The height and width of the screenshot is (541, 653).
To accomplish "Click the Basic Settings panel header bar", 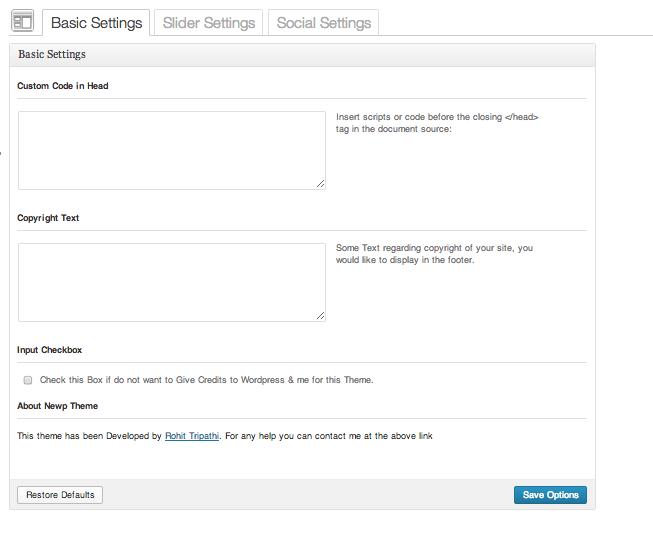I will click(302, 55).
